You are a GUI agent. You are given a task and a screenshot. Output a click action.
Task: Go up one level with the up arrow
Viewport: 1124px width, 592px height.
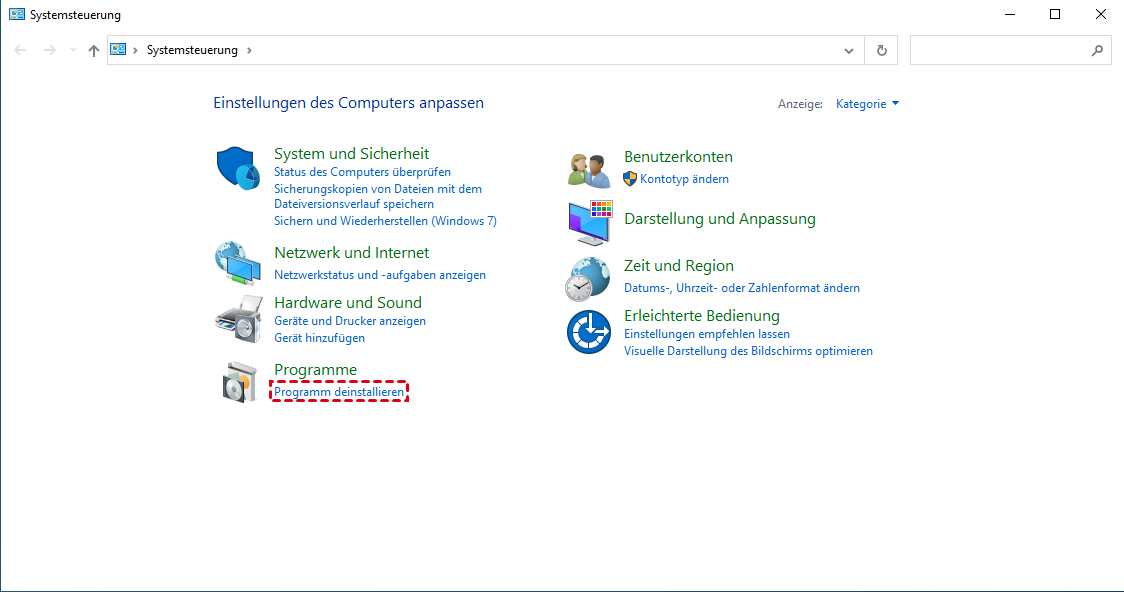coord(94,50)
